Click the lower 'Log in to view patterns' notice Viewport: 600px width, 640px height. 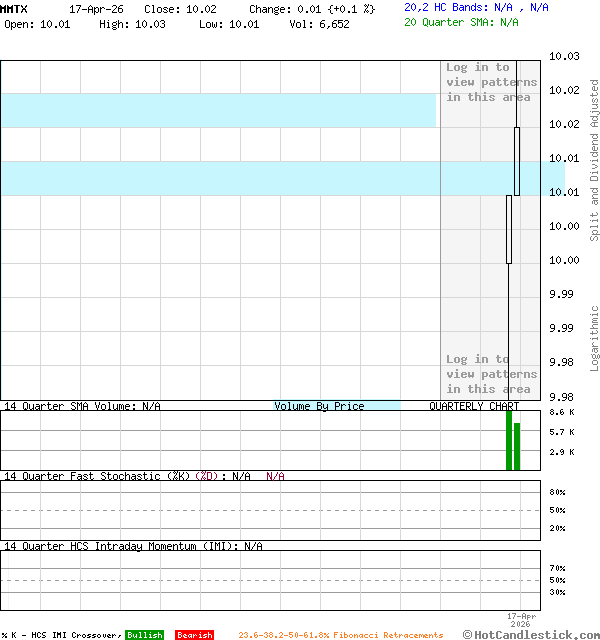pos(491,374)
